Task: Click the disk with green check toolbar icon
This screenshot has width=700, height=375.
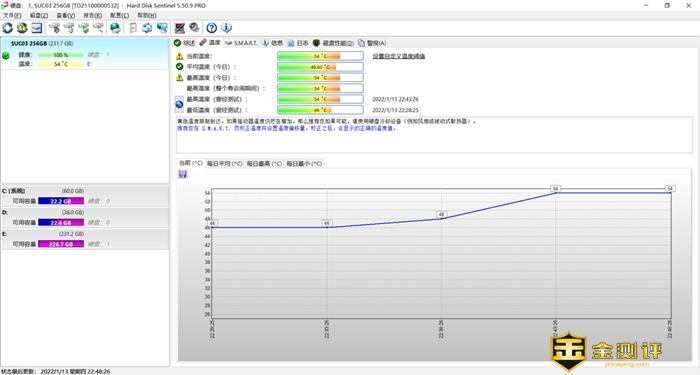Action: [x=83, y=28]
